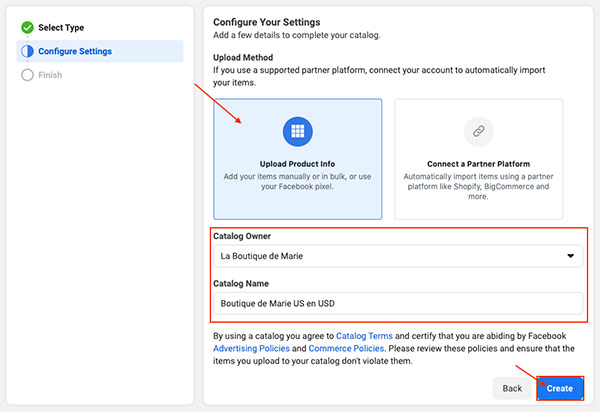This screenshot has width=600, height=412.
Task: Click the blue grid Upload Product Info icon
Action: click(x=297, y=132)
